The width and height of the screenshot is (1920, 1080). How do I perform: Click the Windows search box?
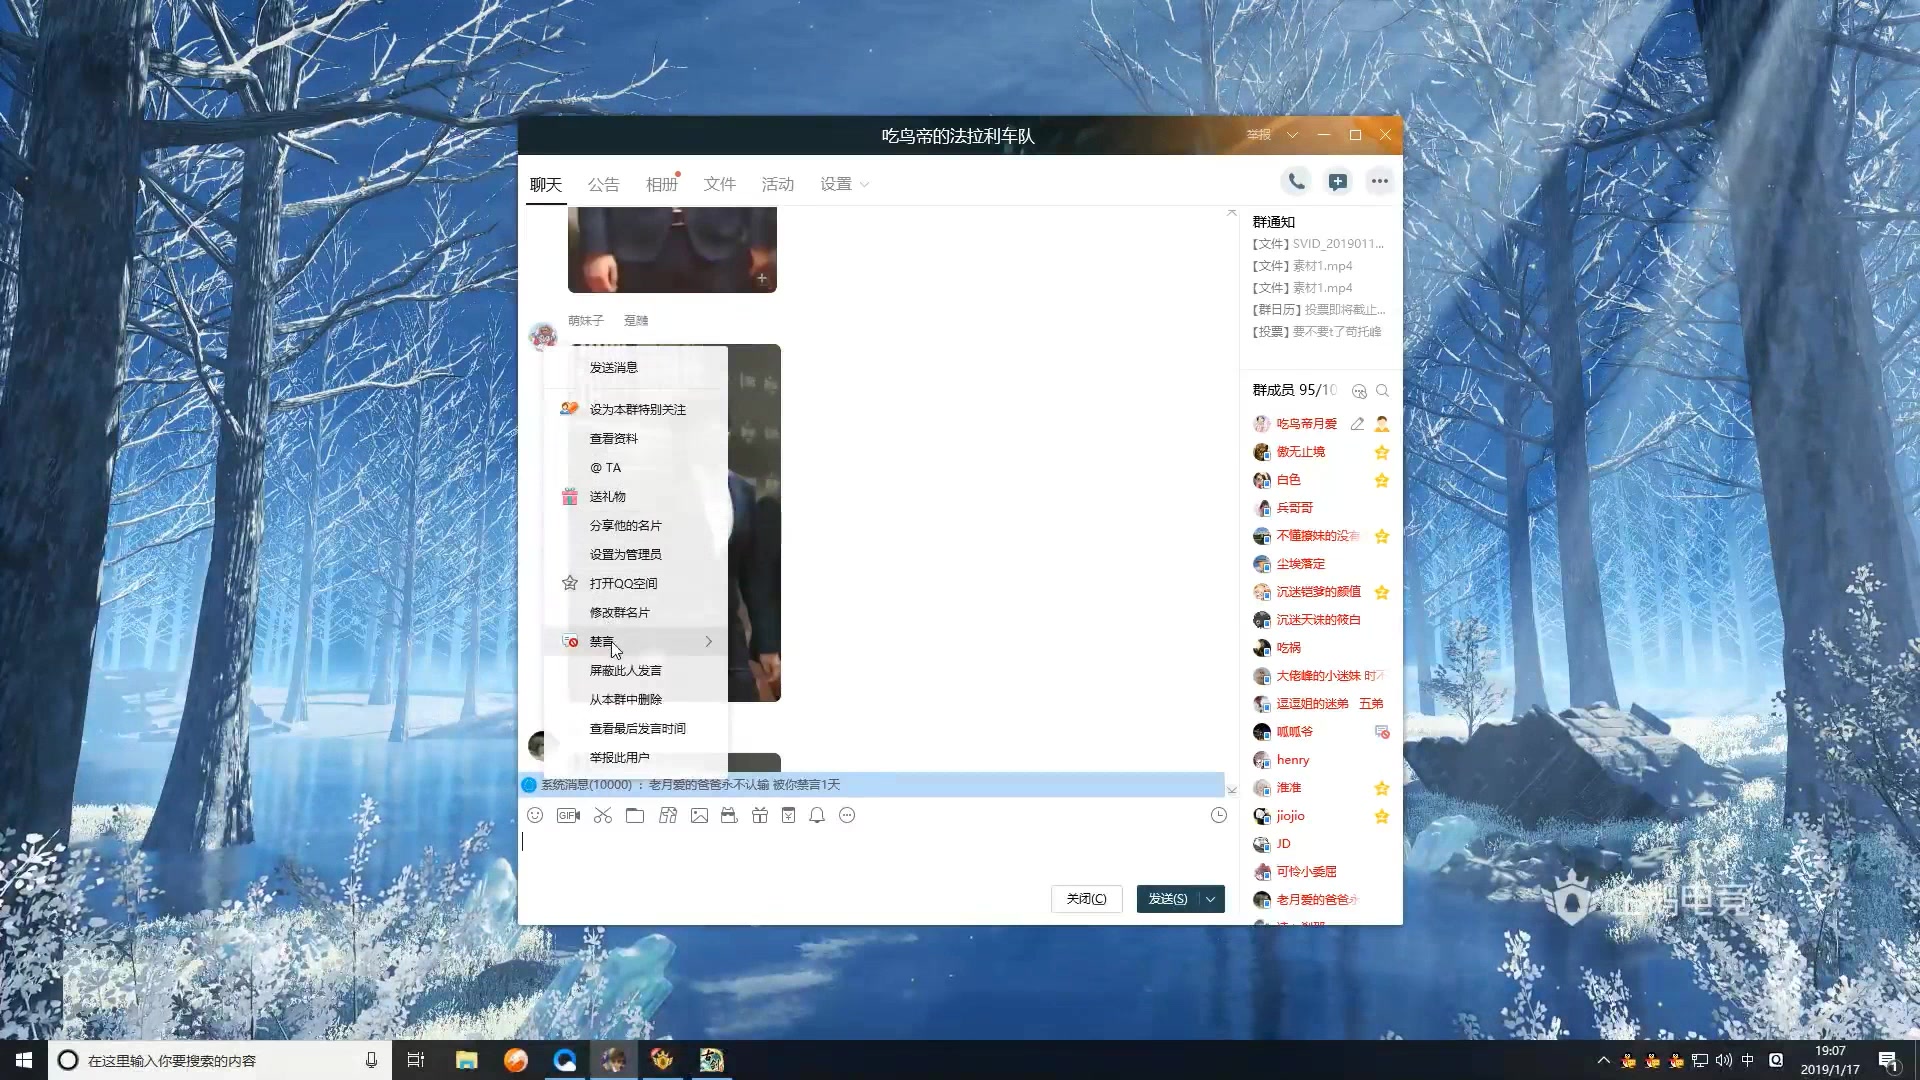(x=220, y=1060)
